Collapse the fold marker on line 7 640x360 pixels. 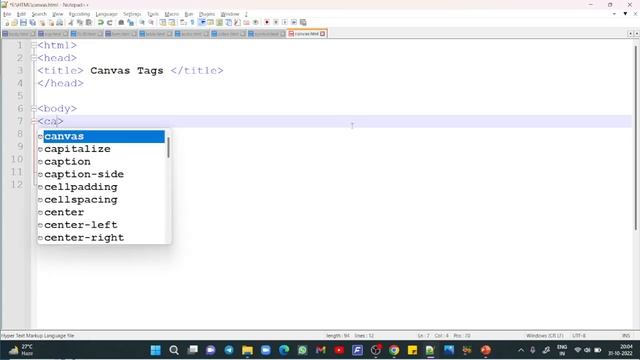click(34, 121)
